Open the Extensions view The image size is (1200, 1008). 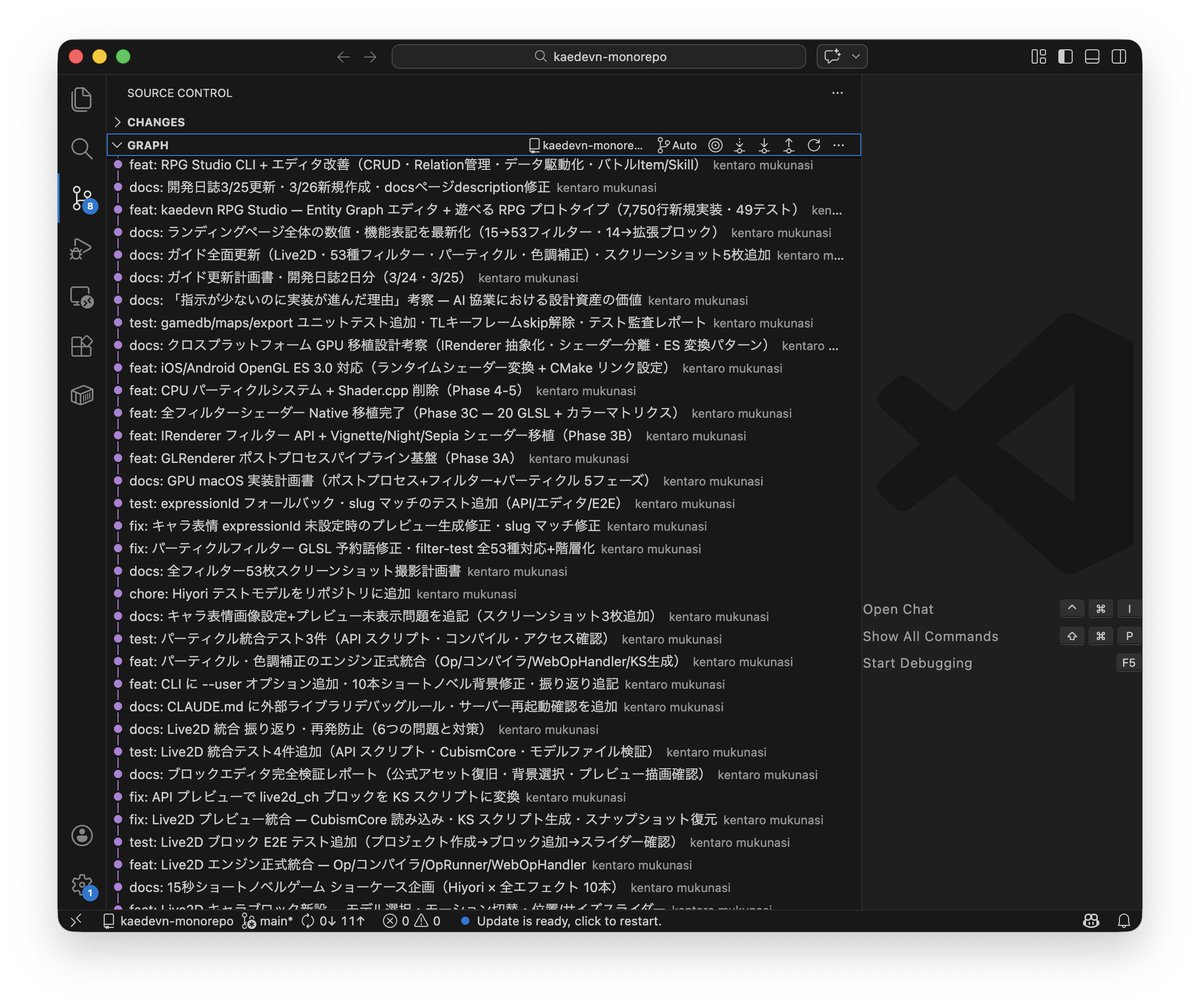point(82,346)
